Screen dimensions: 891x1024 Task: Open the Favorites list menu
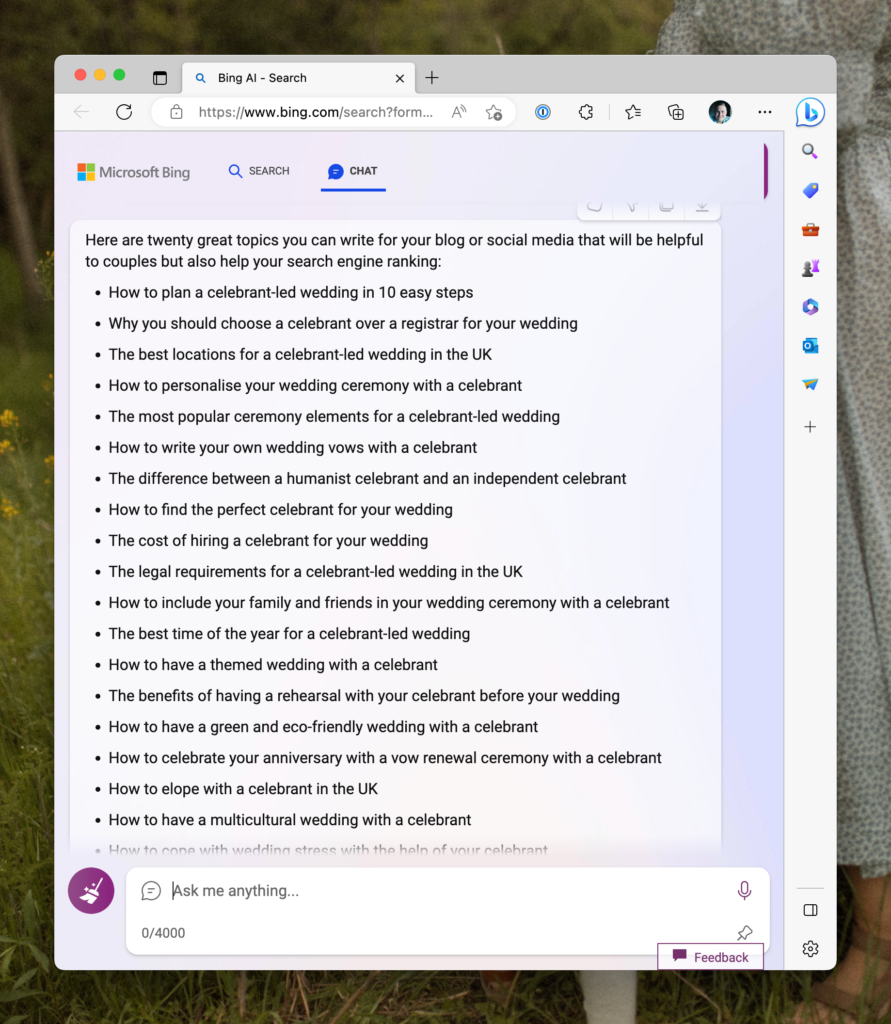click(633, 112)
